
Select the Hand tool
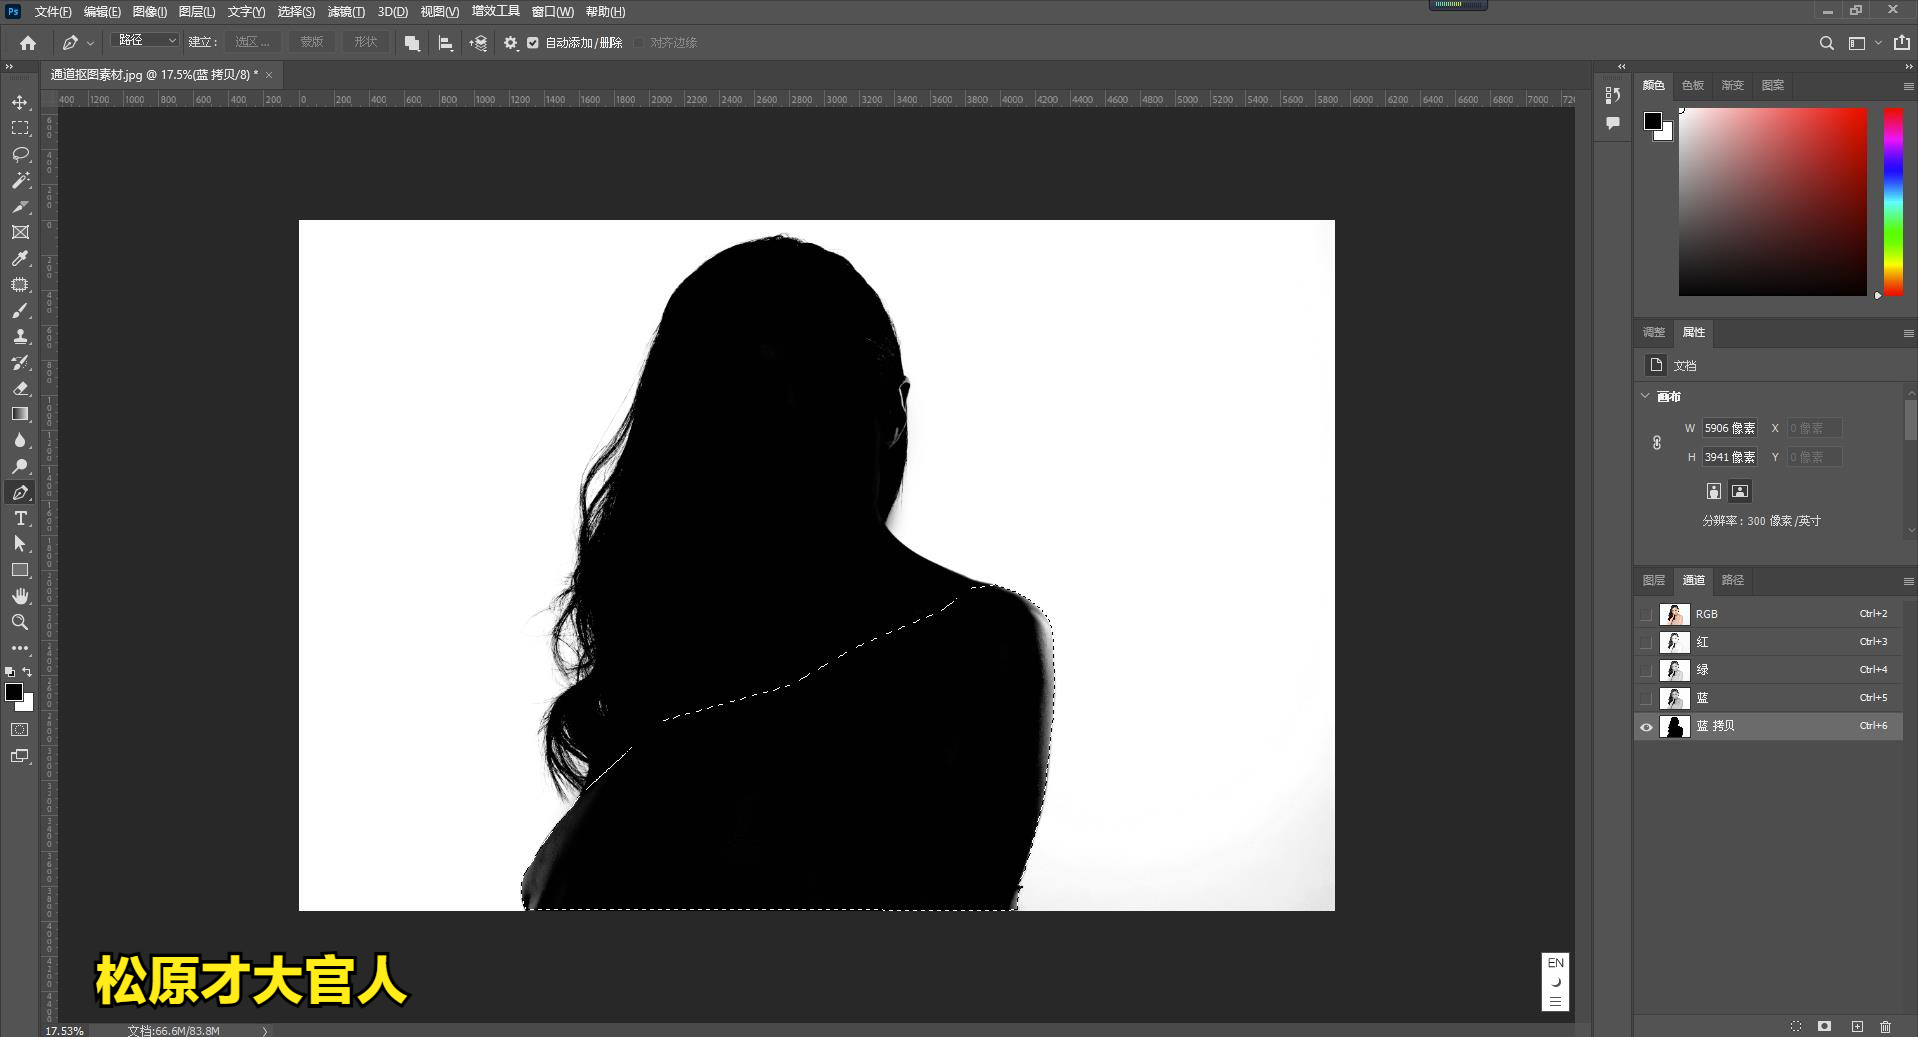[20, 596]
